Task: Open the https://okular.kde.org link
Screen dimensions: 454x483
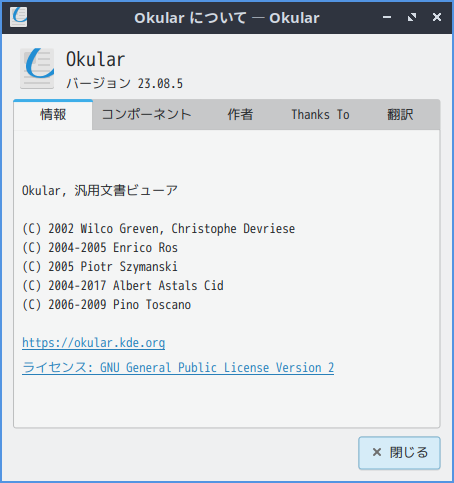Action: tap(93, 343)
